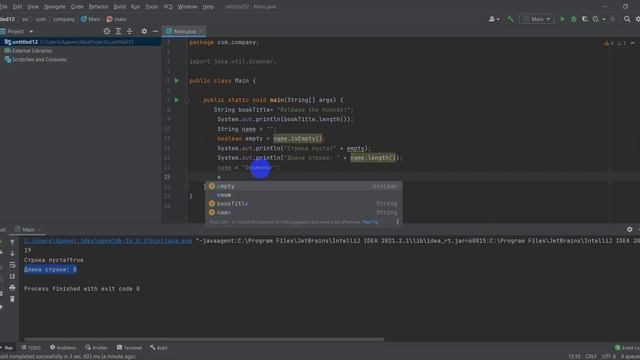Viewport: 640px width, 360px height.
Task: Expand the profiler dropdown arrow in toolbar
Action: 604,19
